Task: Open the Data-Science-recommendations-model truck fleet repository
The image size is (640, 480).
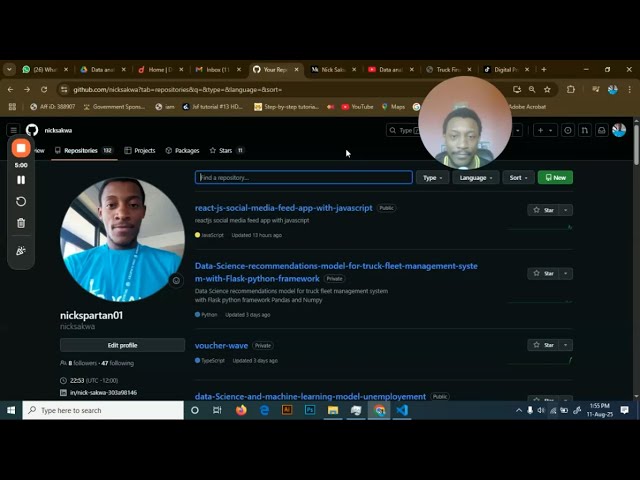Action: [336, 272]
